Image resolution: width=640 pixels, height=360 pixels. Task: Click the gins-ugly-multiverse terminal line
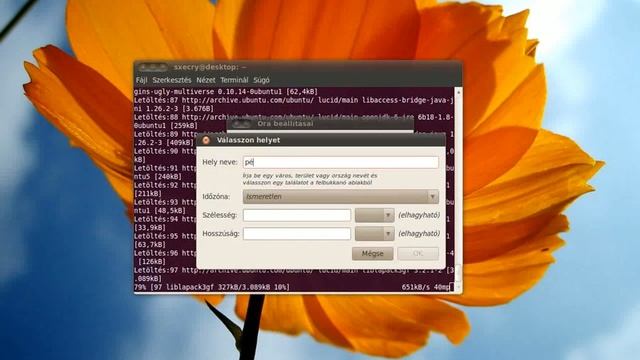226,92
